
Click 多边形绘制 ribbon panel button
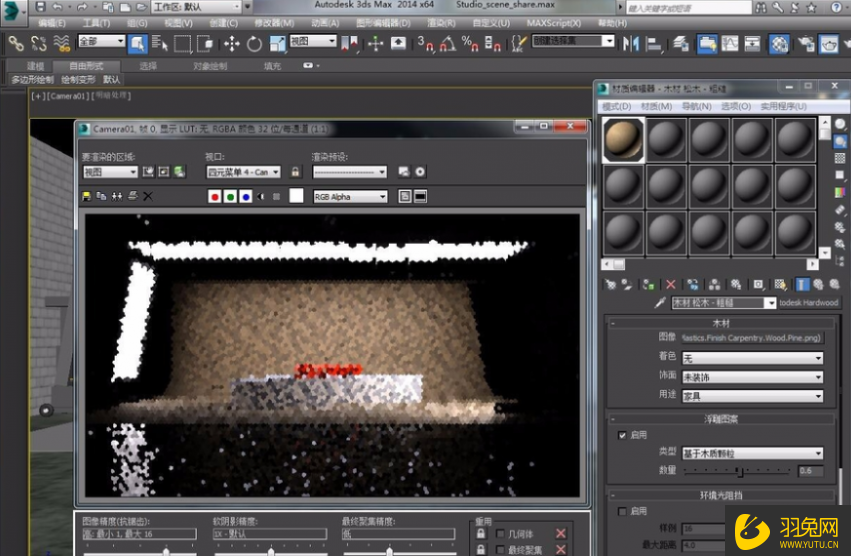click(33, 80)
